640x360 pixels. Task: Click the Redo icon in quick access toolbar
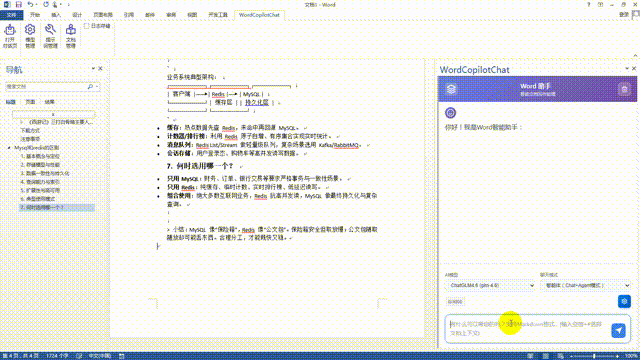[46, 4]
